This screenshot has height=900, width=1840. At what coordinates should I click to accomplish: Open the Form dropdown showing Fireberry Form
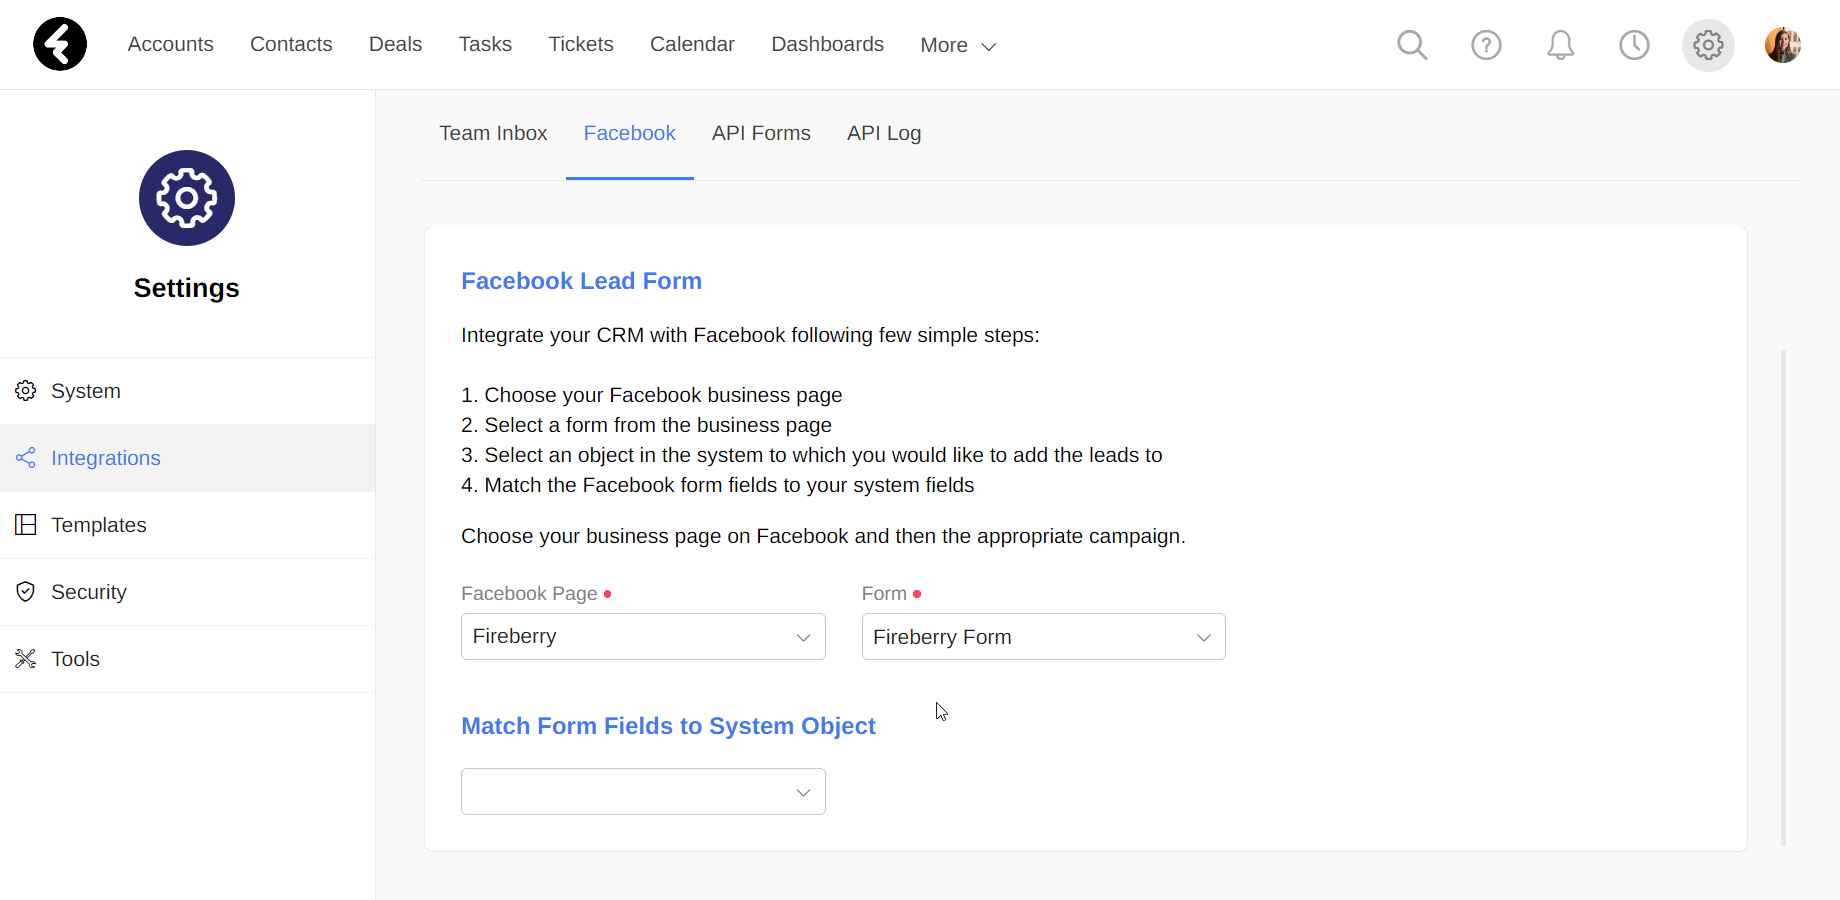pyautogui.click(x=1043, y=636)
